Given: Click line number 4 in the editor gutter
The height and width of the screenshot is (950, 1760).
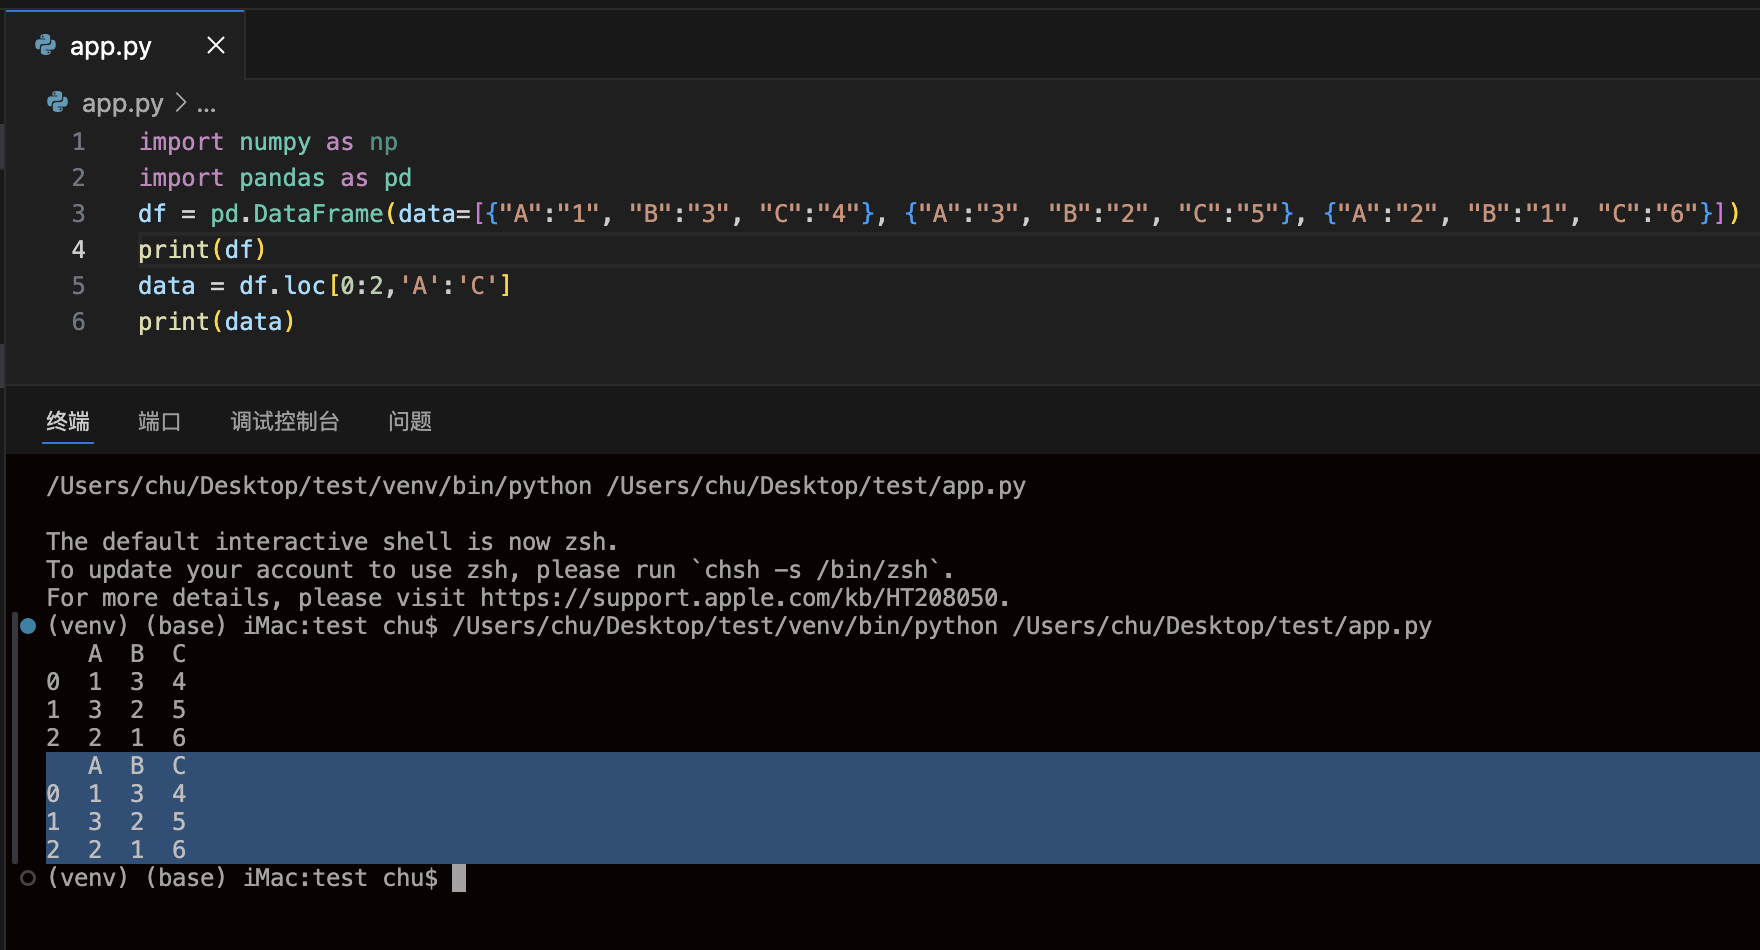Looking at the screenshot, I should pyautogui.click(x=78, y=250).
